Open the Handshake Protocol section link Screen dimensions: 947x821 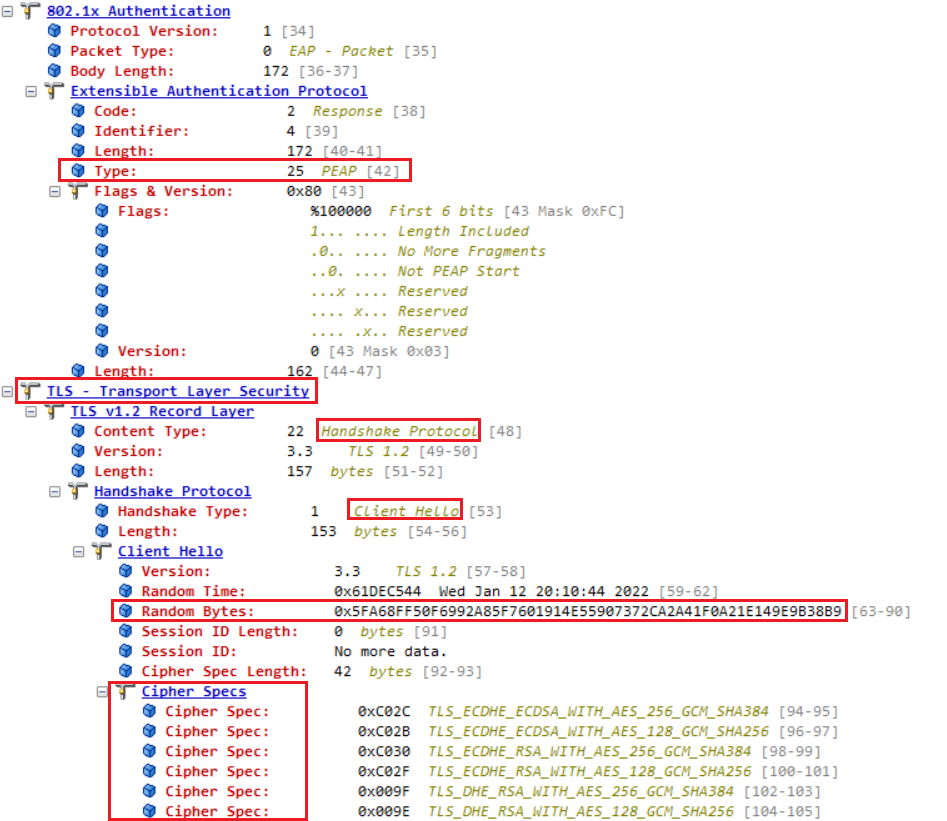click(x=172, y=492)
